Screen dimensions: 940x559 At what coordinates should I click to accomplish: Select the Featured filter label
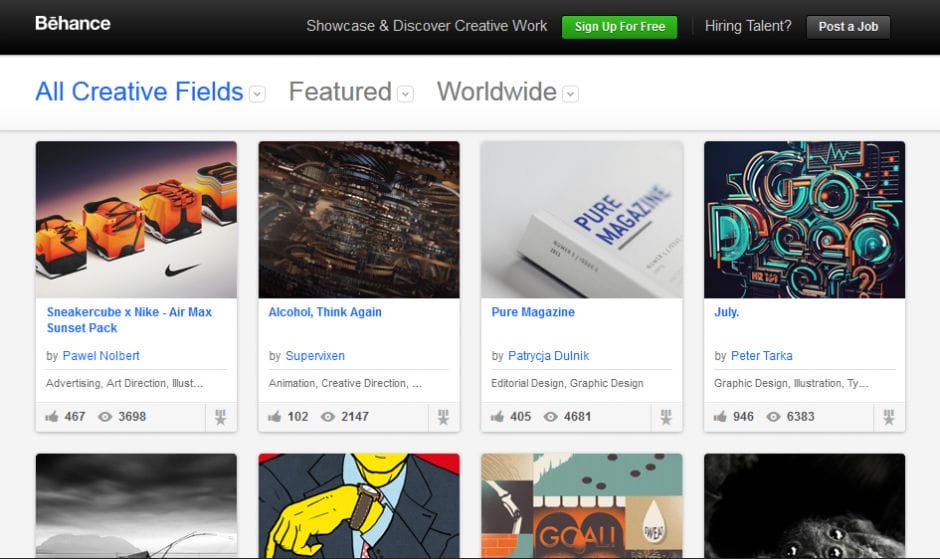pos(340,92)
